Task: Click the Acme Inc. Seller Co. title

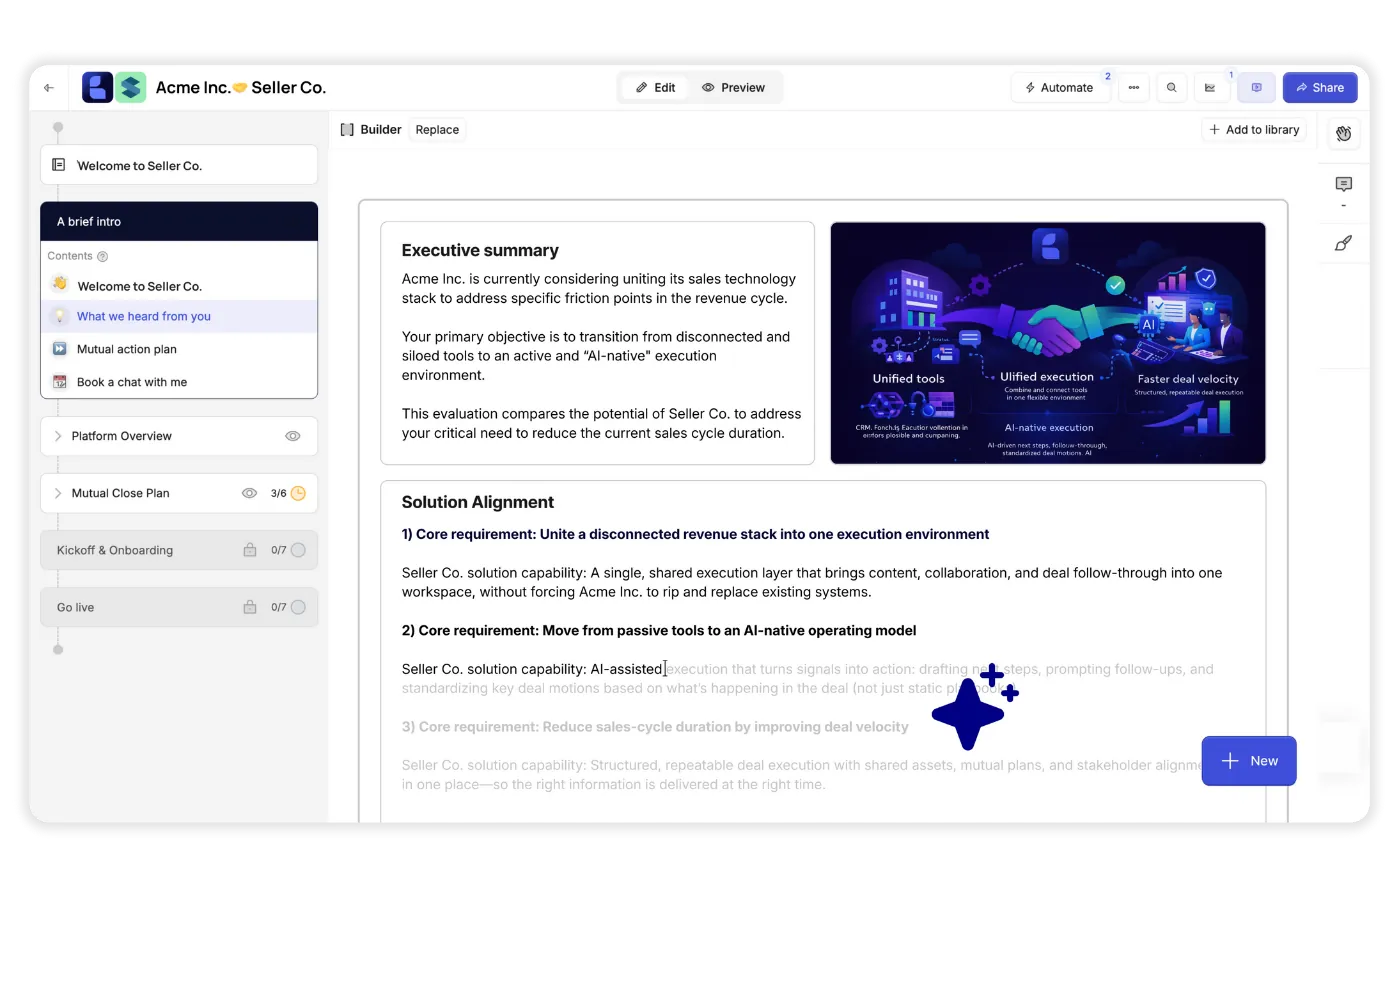Action: pyautogui.click(x=241, y=88)
